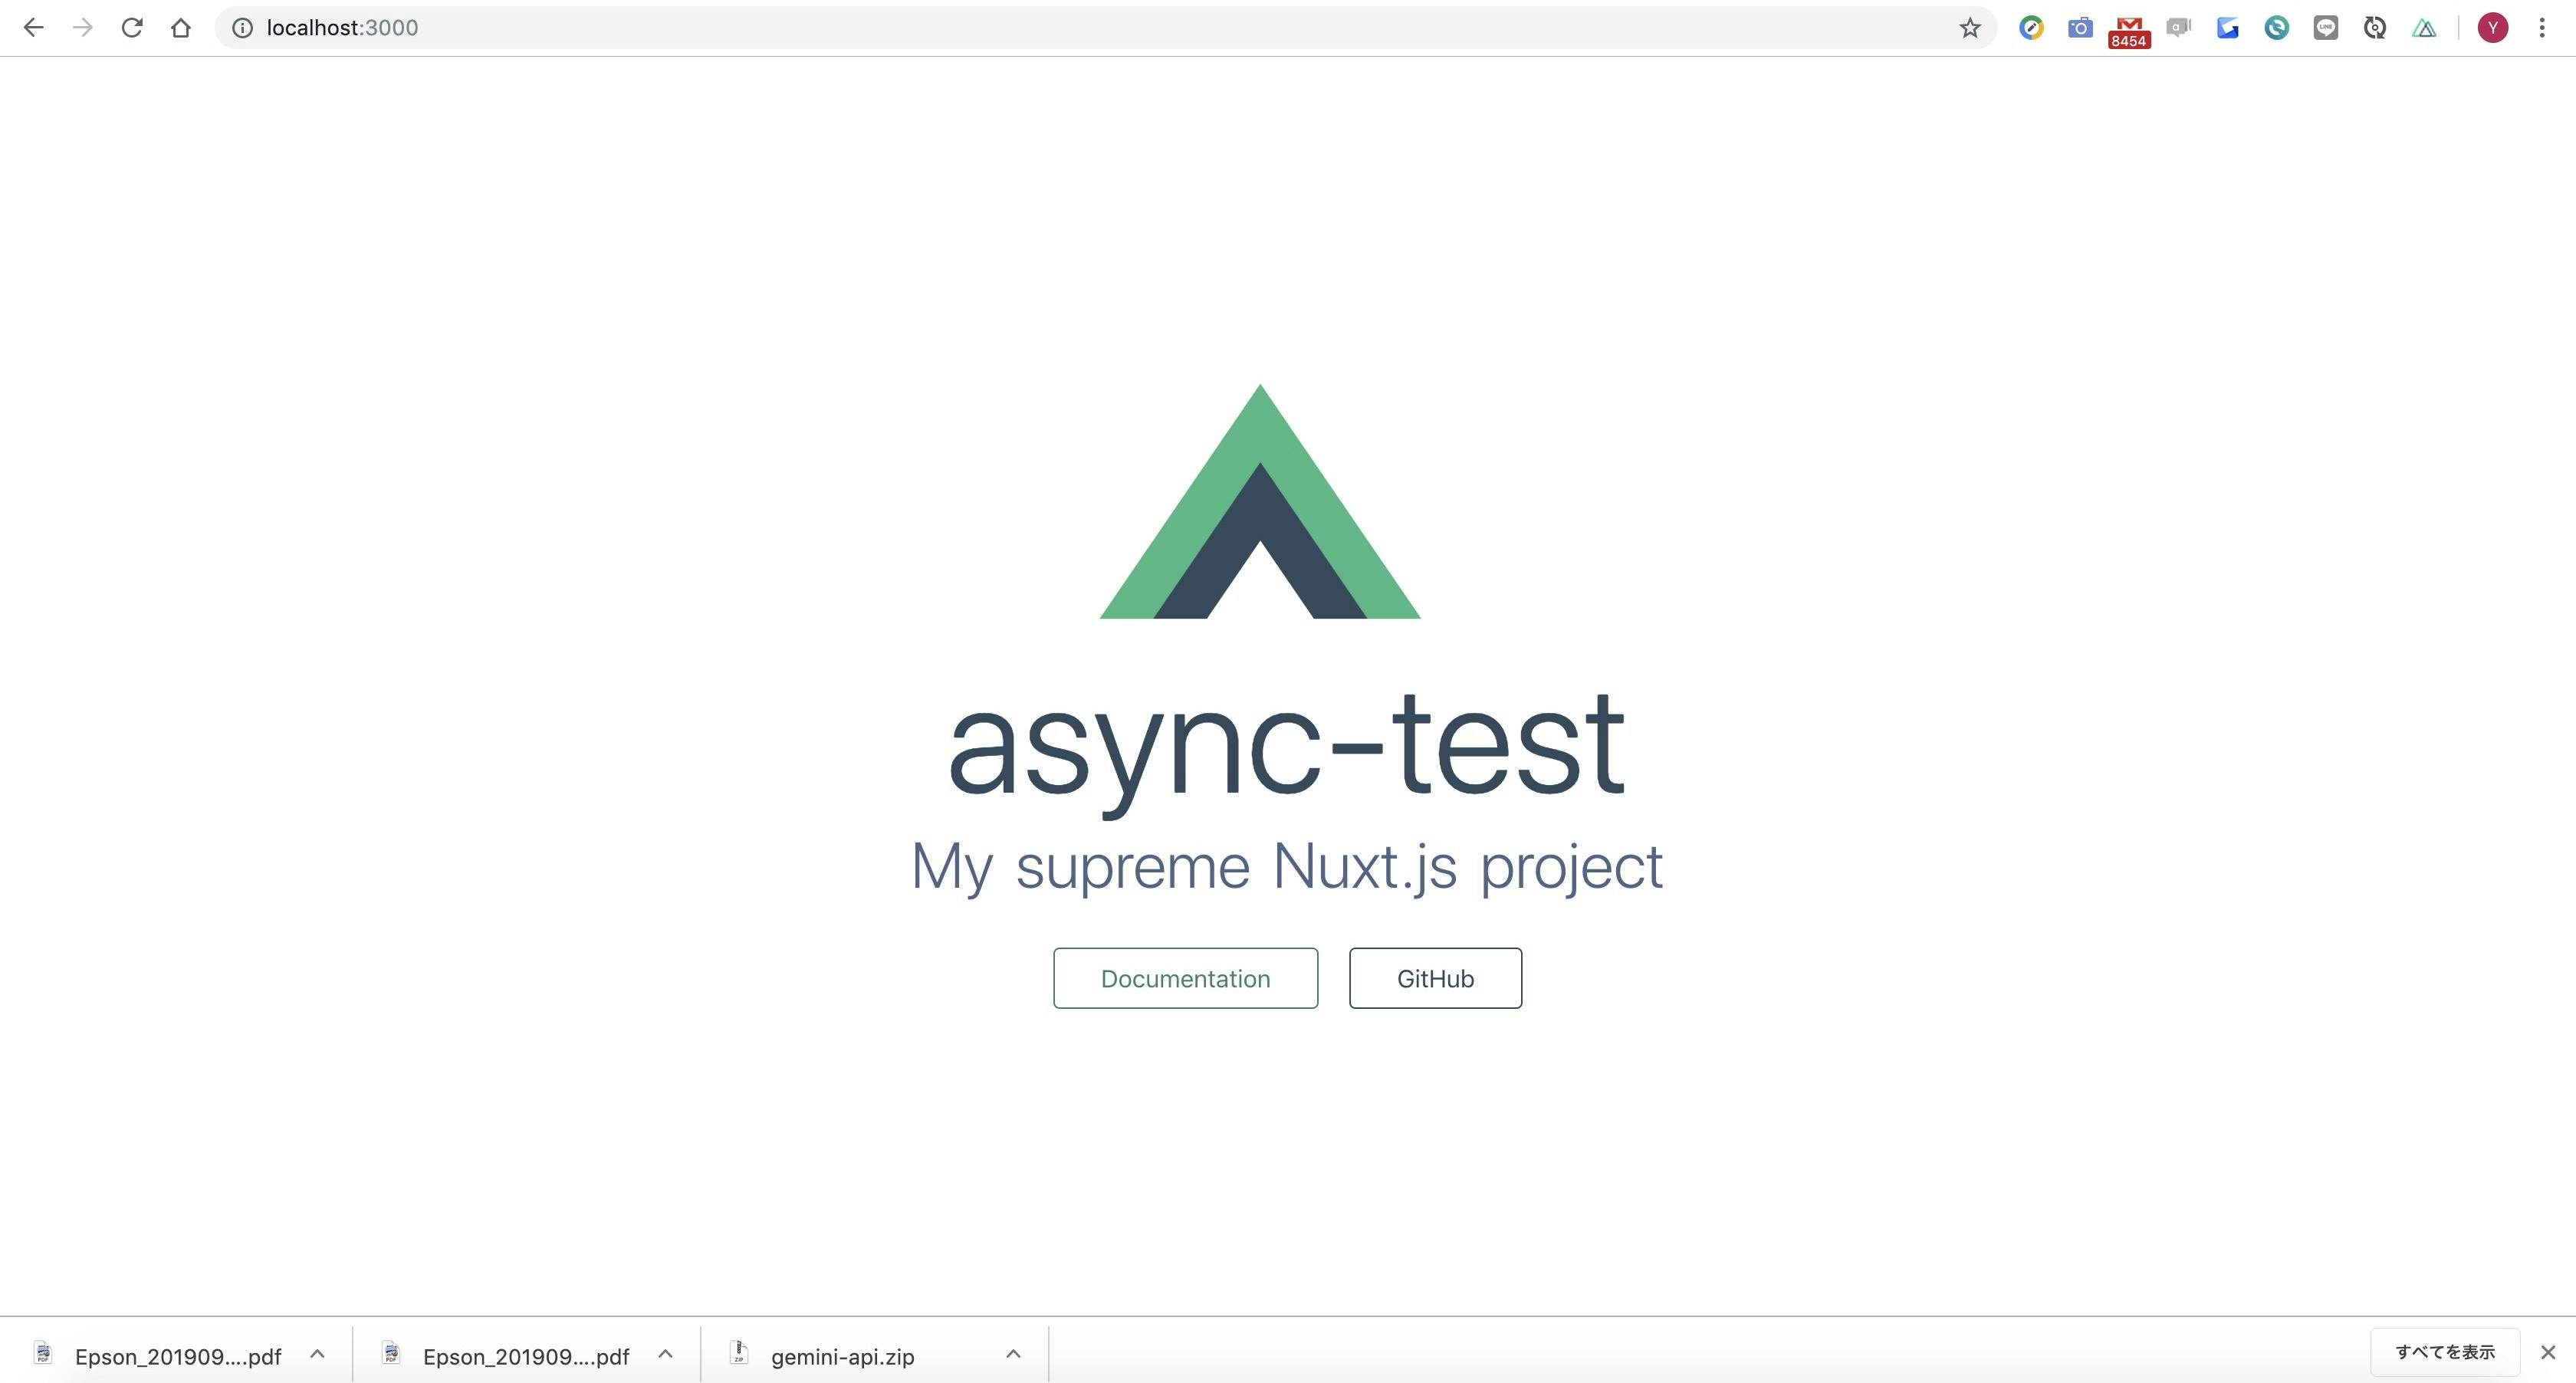Open the Nuxt/Vue devtools extension icon

[2423, 28]
